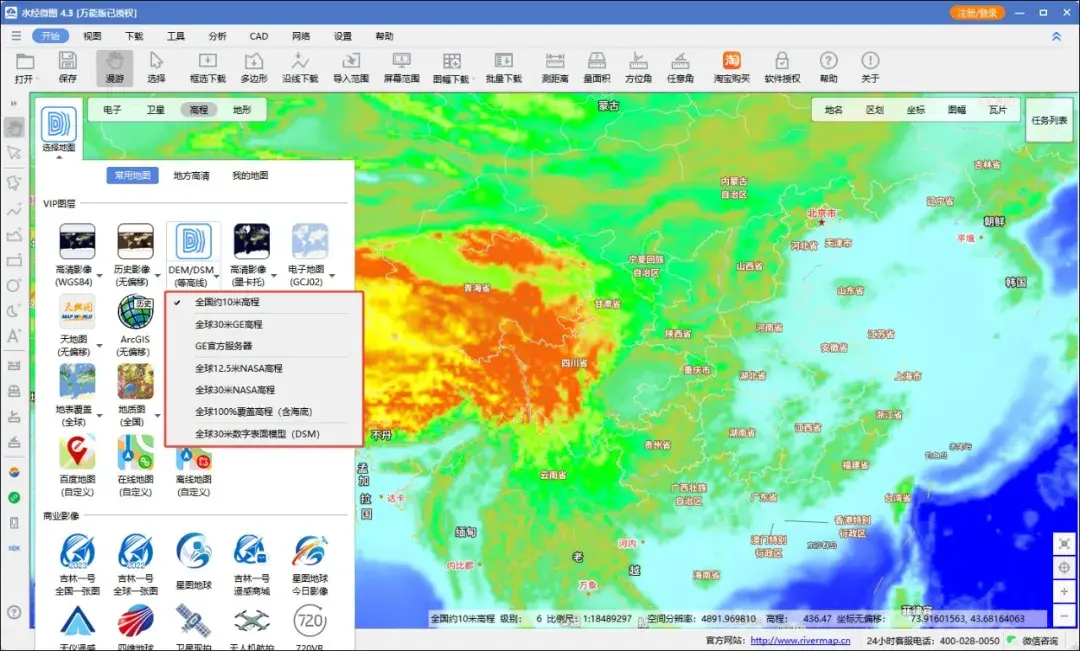Switch base map to 地形
The width and height of the screenshot is (1080, 651).
pyautogui.click(x=242, y=110)
